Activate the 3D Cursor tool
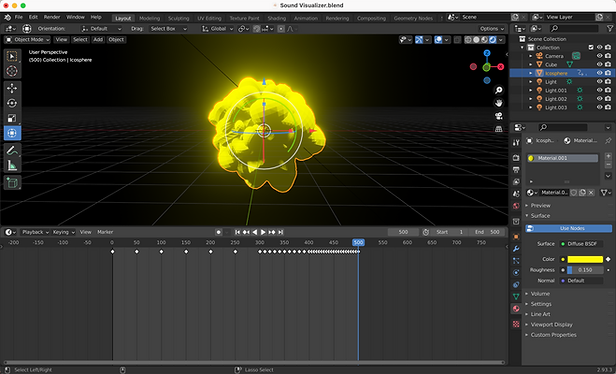 (x=12, y=71)
